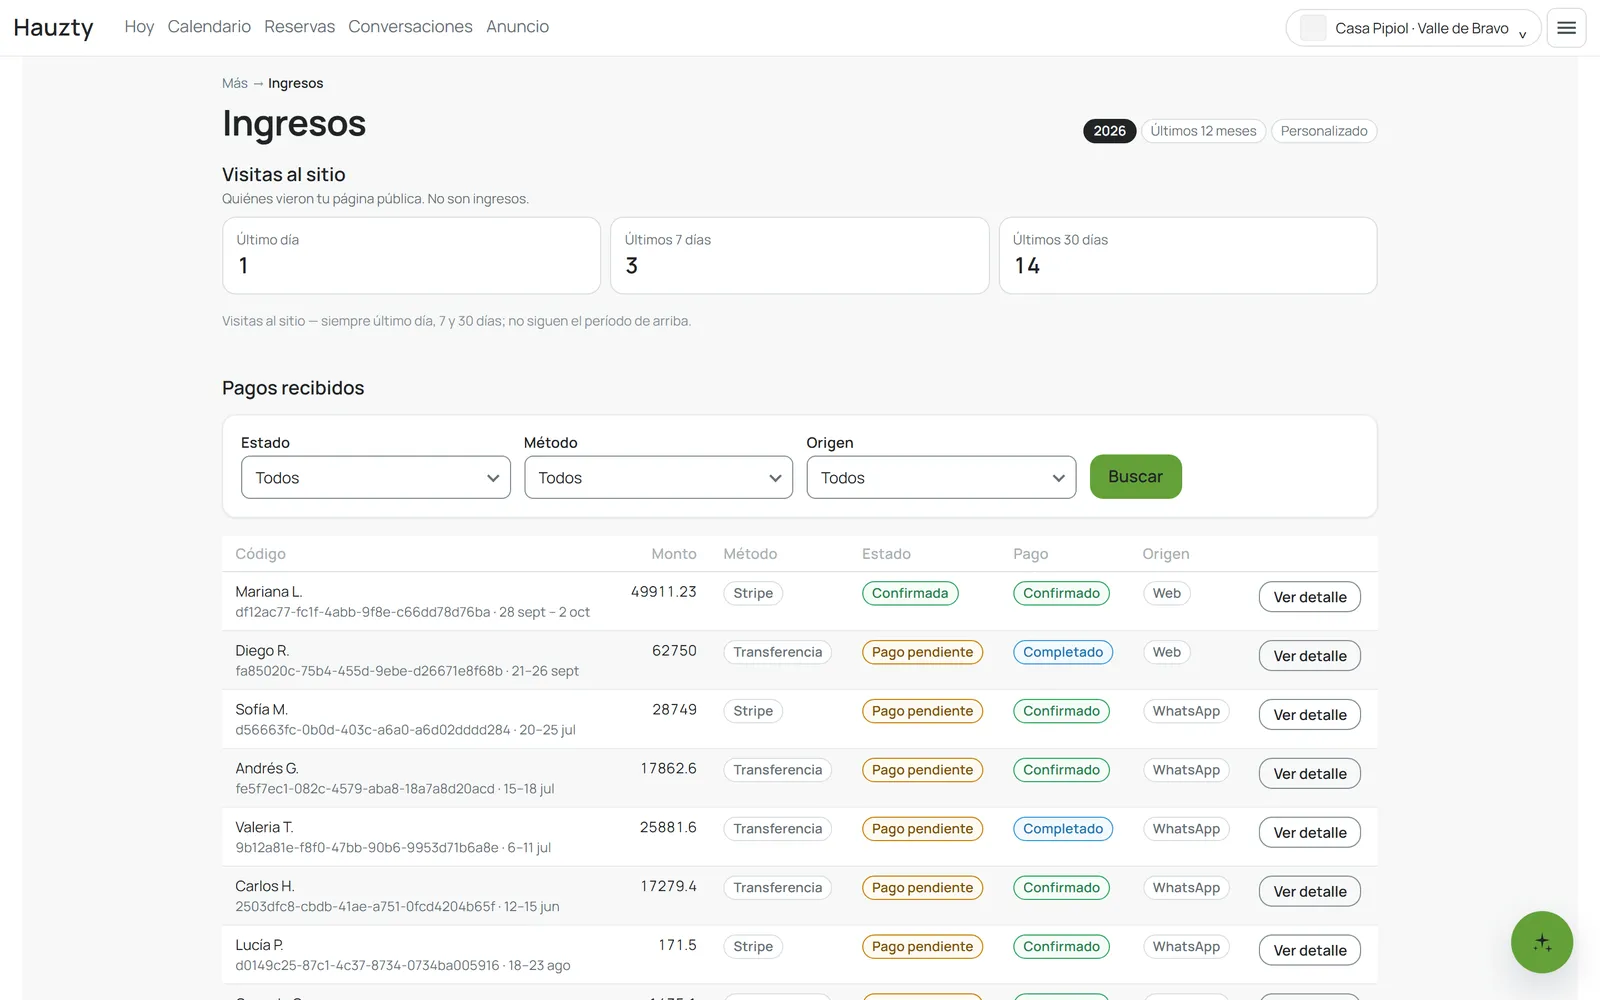The height and width of the screenshot is (1000, 1600).
Task: View details for Mariana L. payment
Action: (x=1309, y=597)
